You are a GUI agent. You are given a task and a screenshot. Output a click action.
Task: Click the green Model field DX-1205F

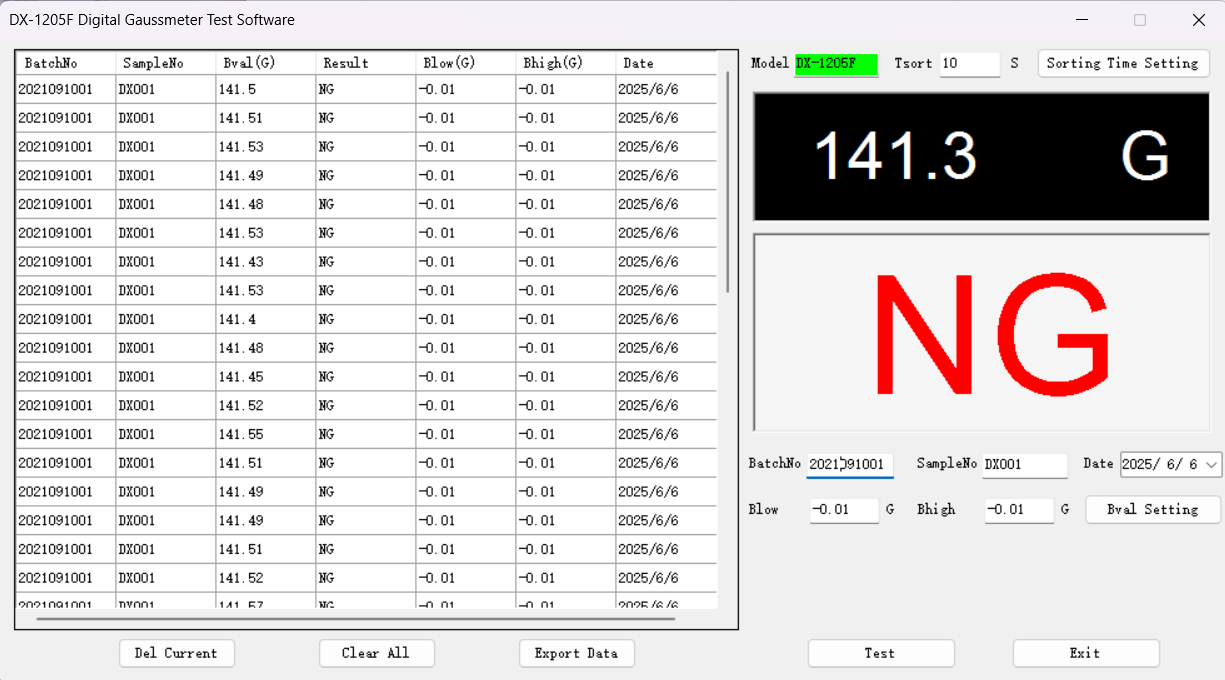[836, 64]
